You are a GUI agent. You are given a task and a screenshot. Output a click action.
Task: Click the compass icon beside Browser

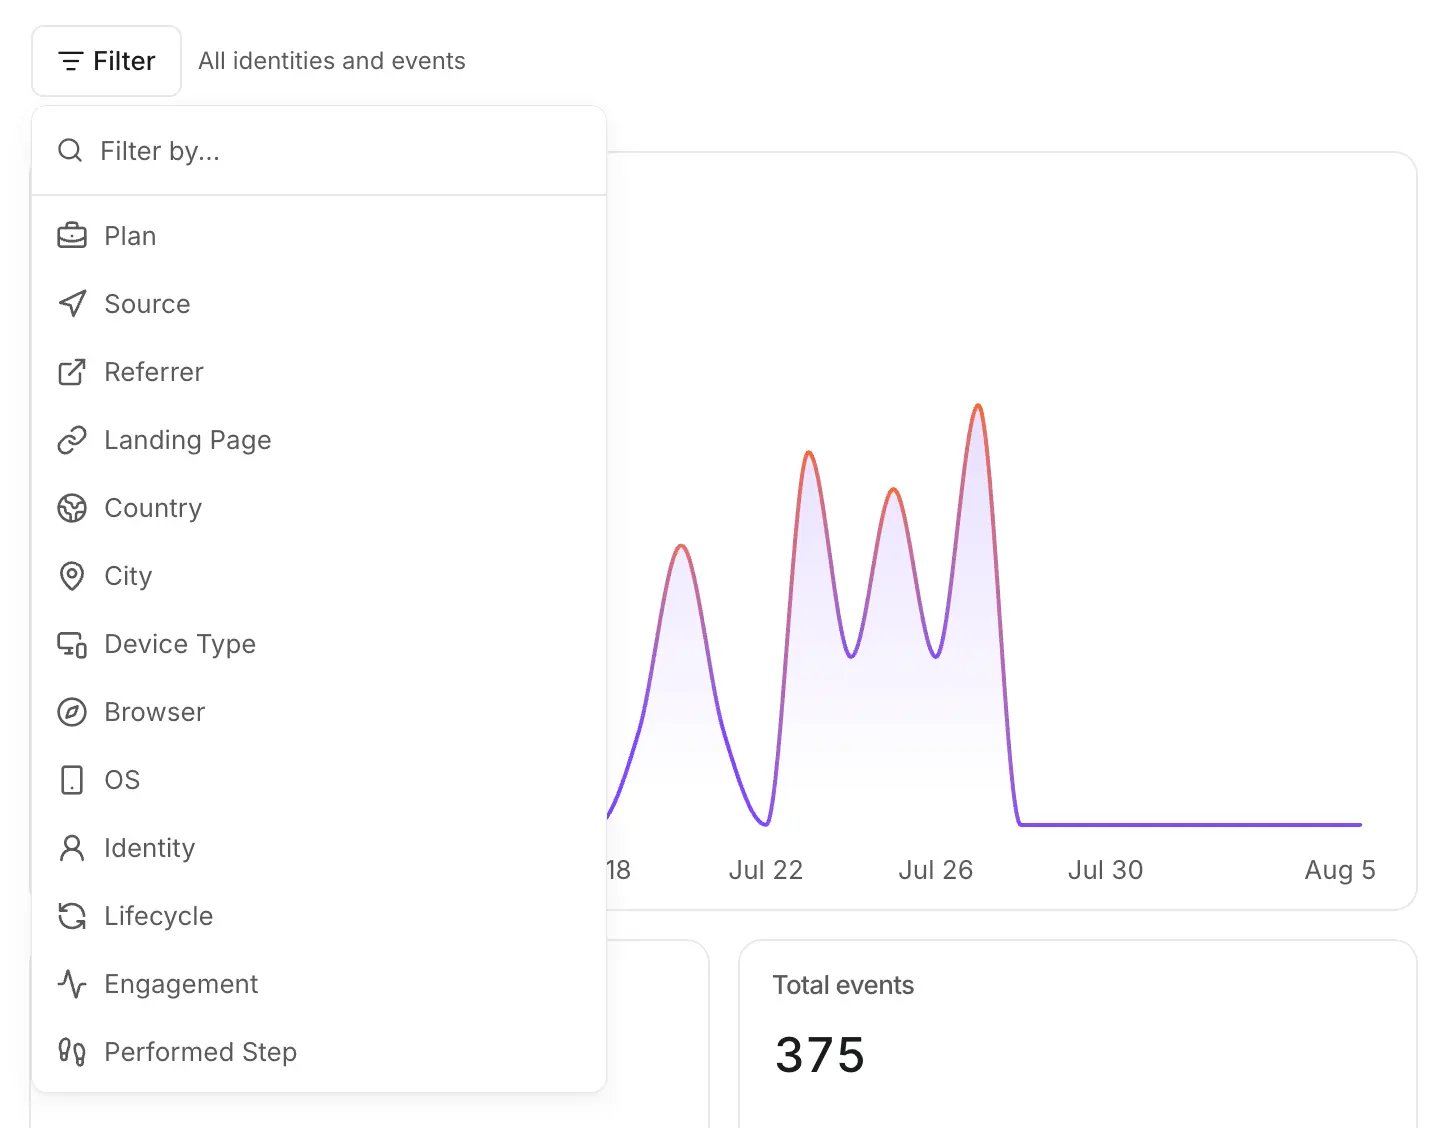72,712
